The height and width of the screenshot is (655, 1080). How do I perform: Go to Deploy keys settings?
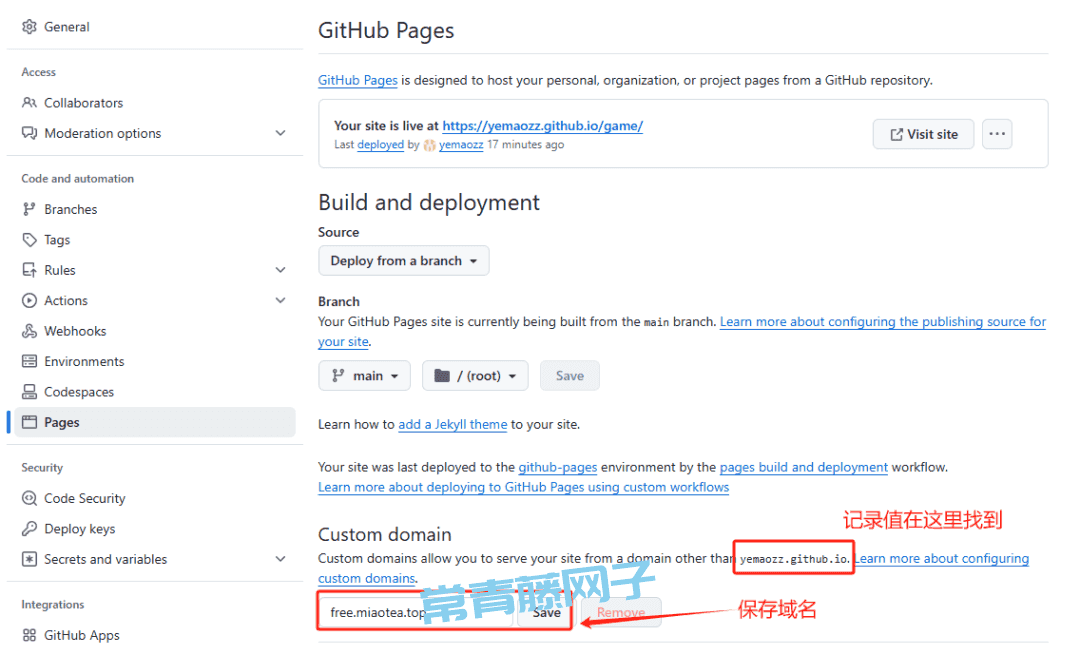click(x=79, y=529)
